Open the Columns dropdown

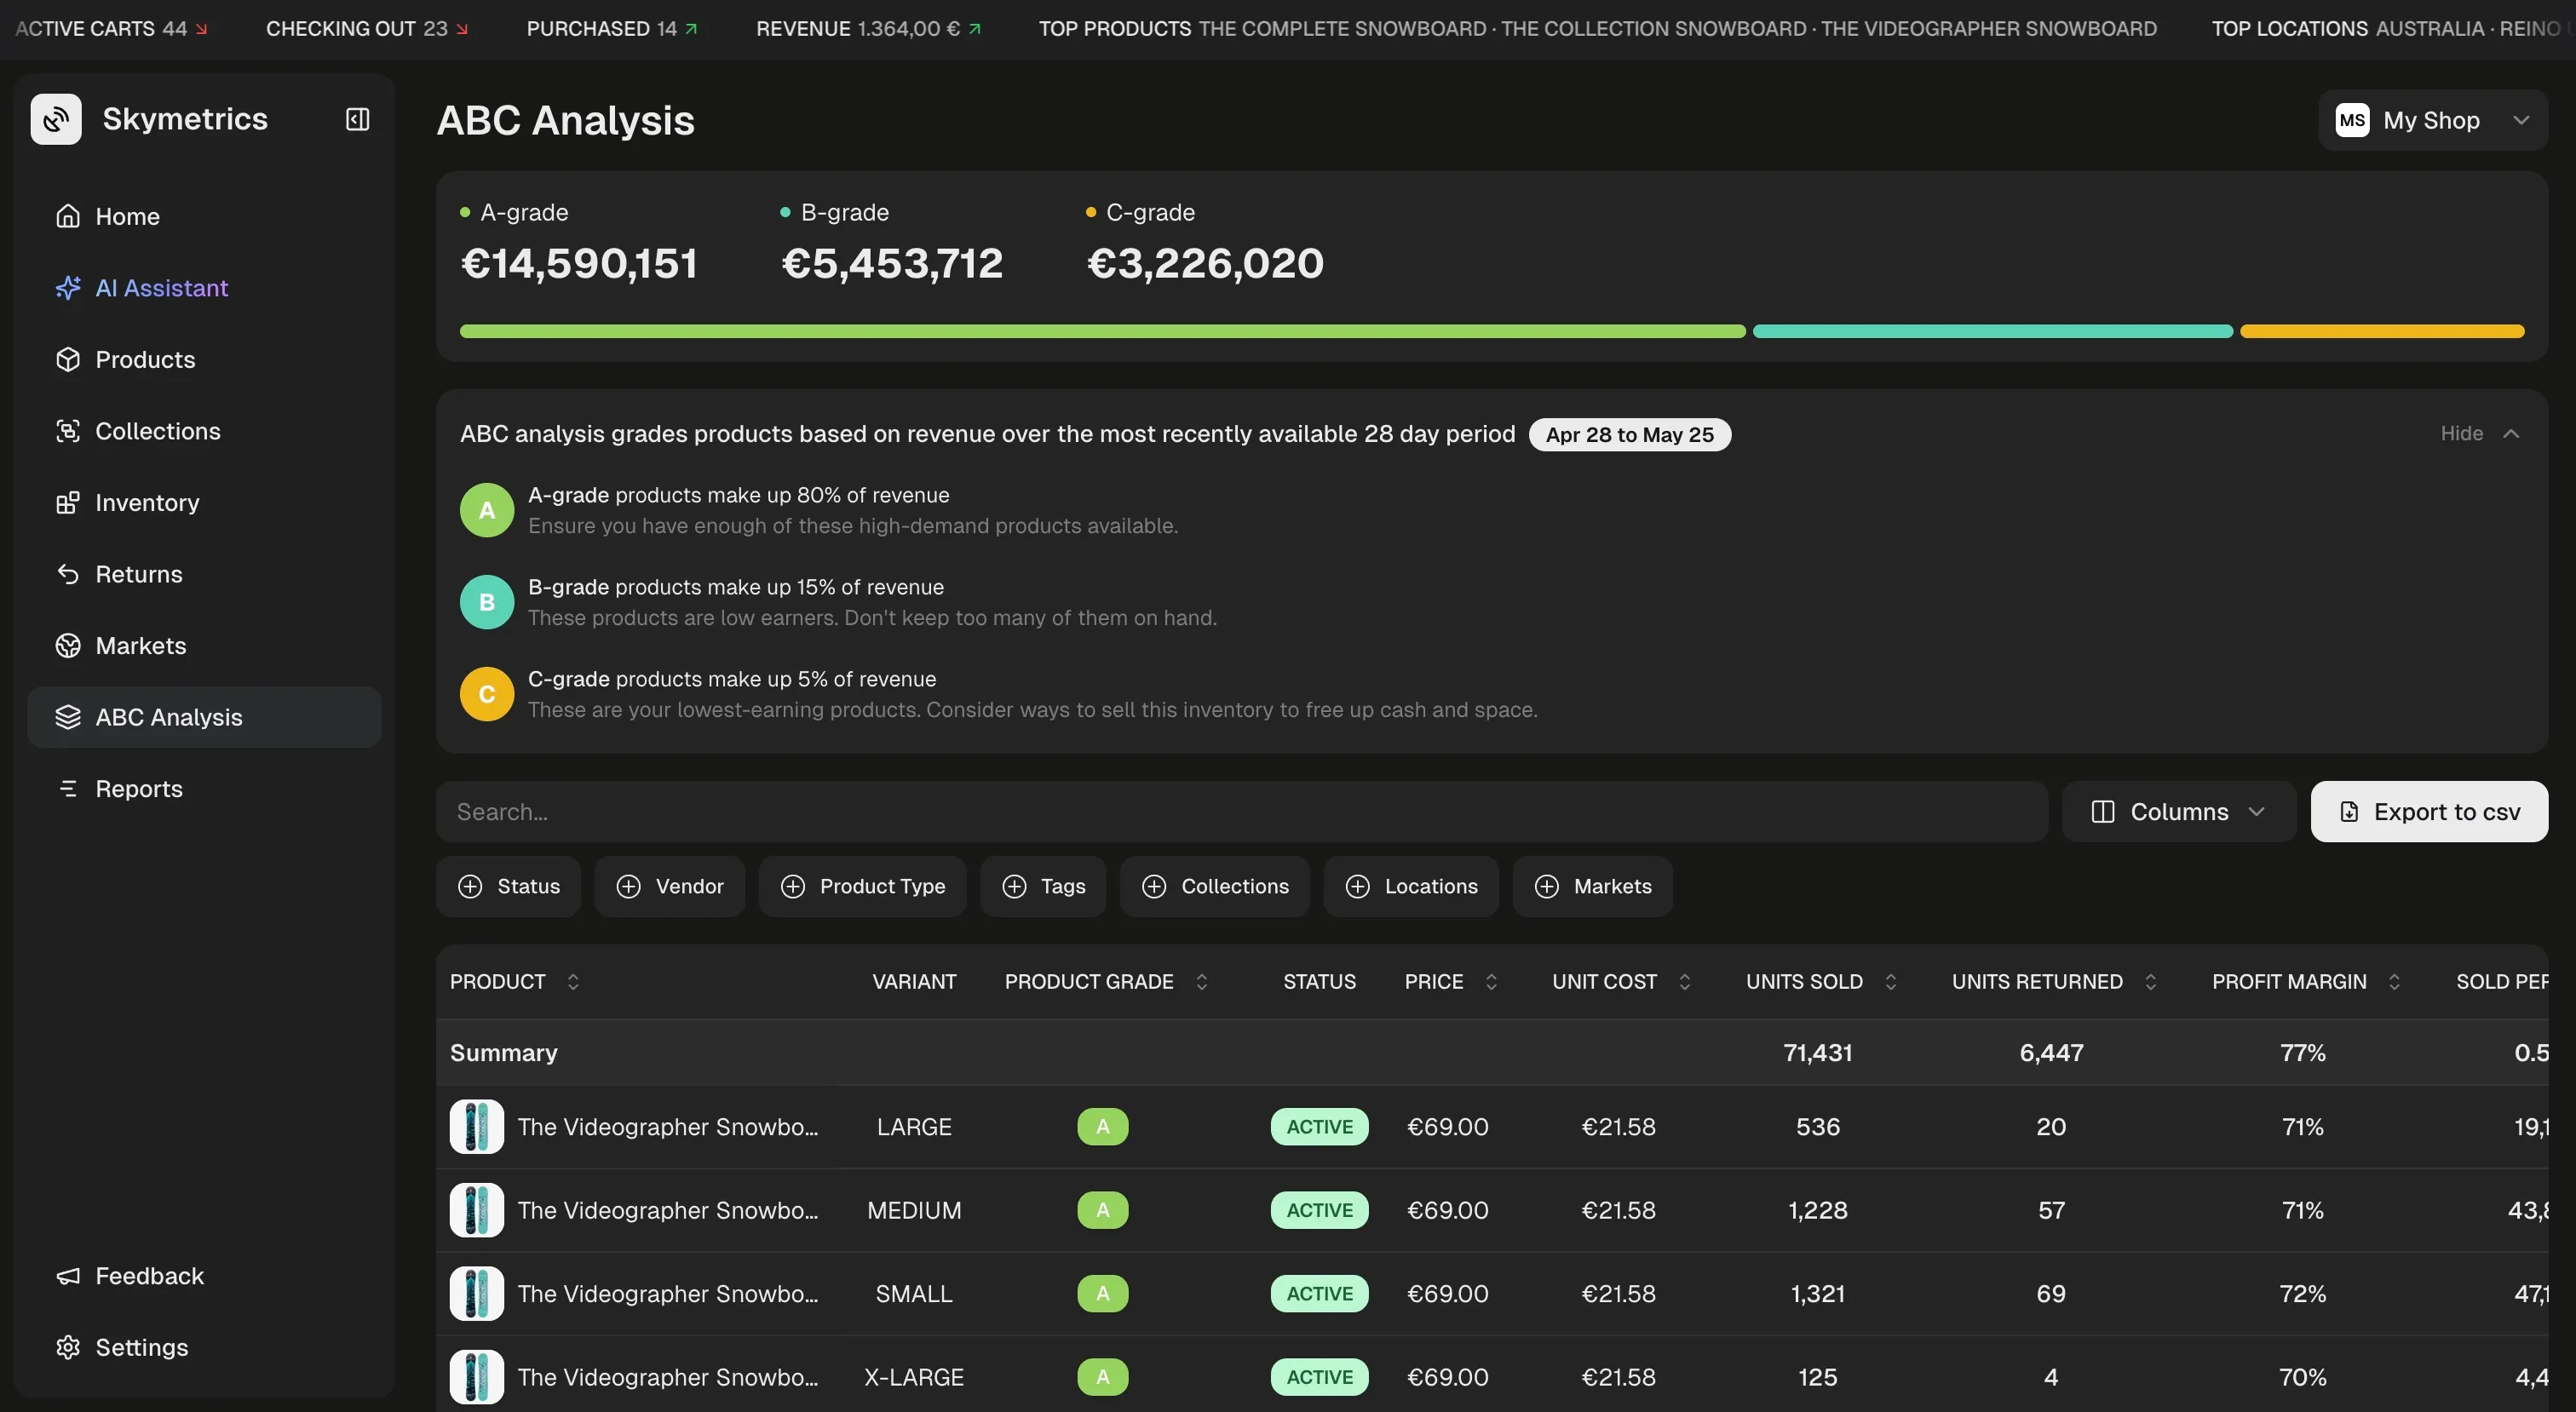tap(2178, 812)
